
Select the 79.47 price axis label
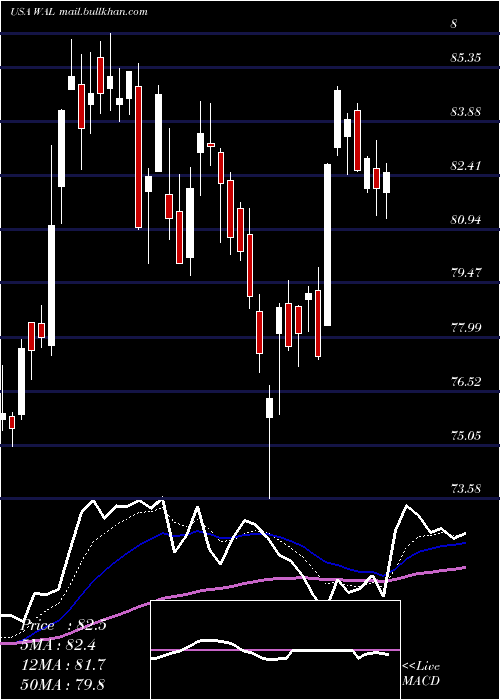(466, 273)
